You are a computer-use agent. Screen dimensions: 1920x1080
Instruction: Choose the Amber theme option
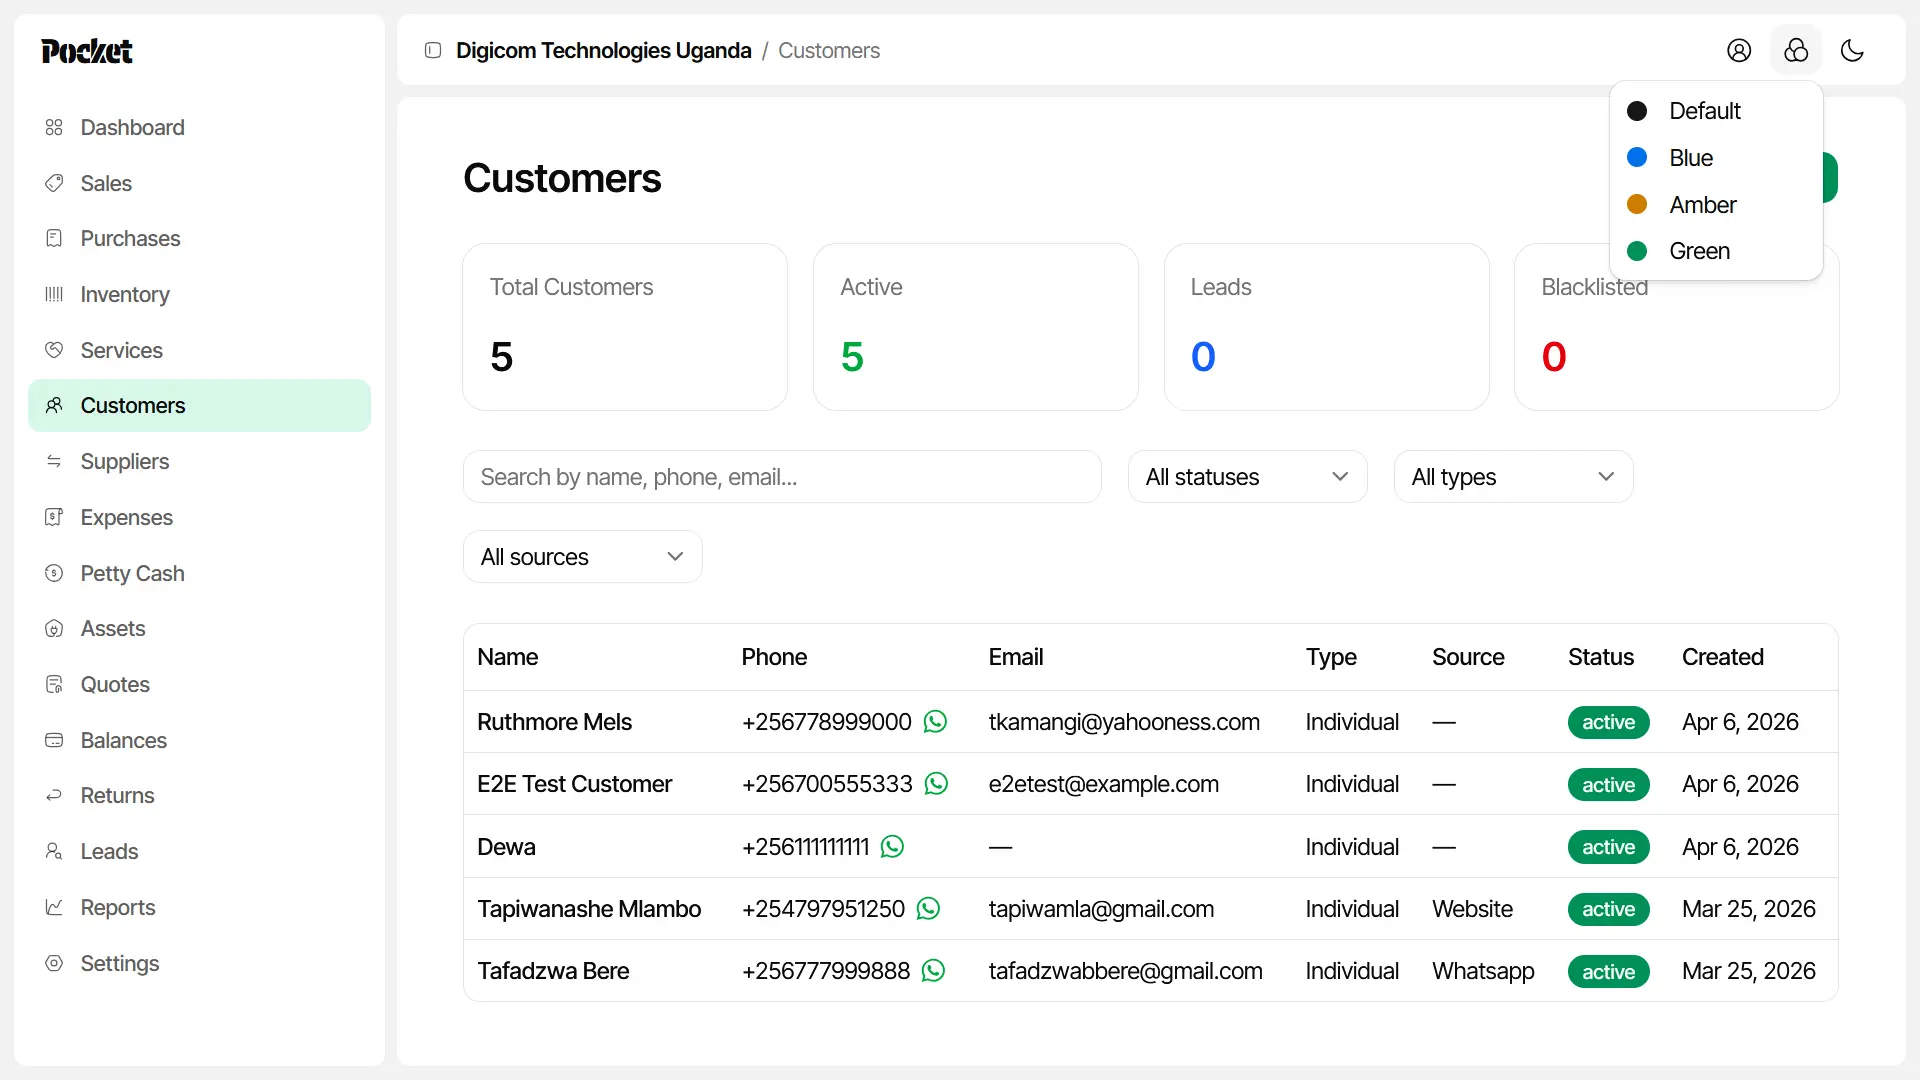coord(1701,205)
